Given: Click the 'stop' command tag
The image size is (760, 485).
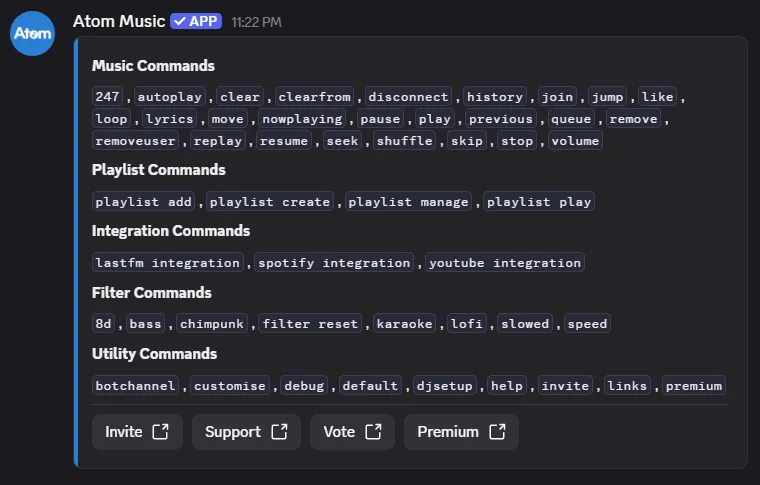Looking at the screenshot, I should (x=517, y=141).
